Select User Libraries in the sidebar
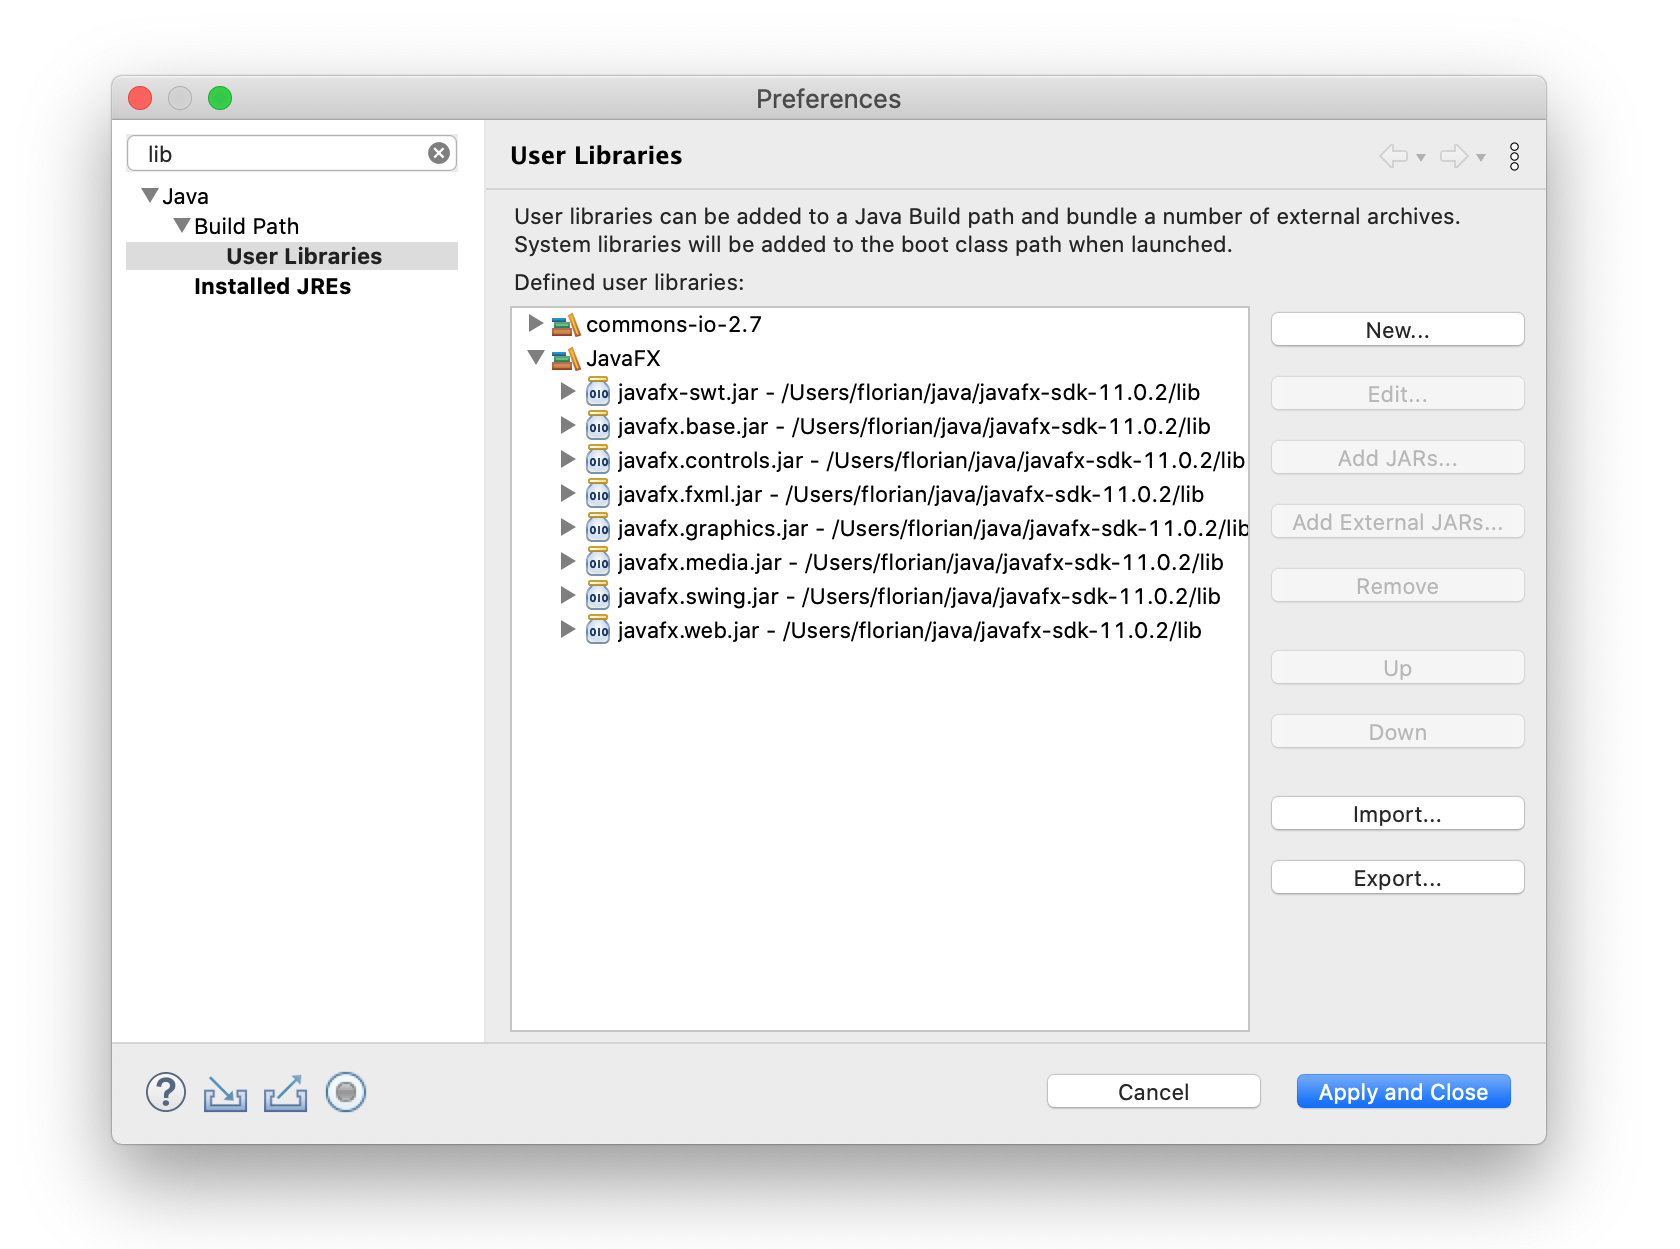This screenshot has height=1249, width=1680. pyautogui.click(x=303, y=256)
